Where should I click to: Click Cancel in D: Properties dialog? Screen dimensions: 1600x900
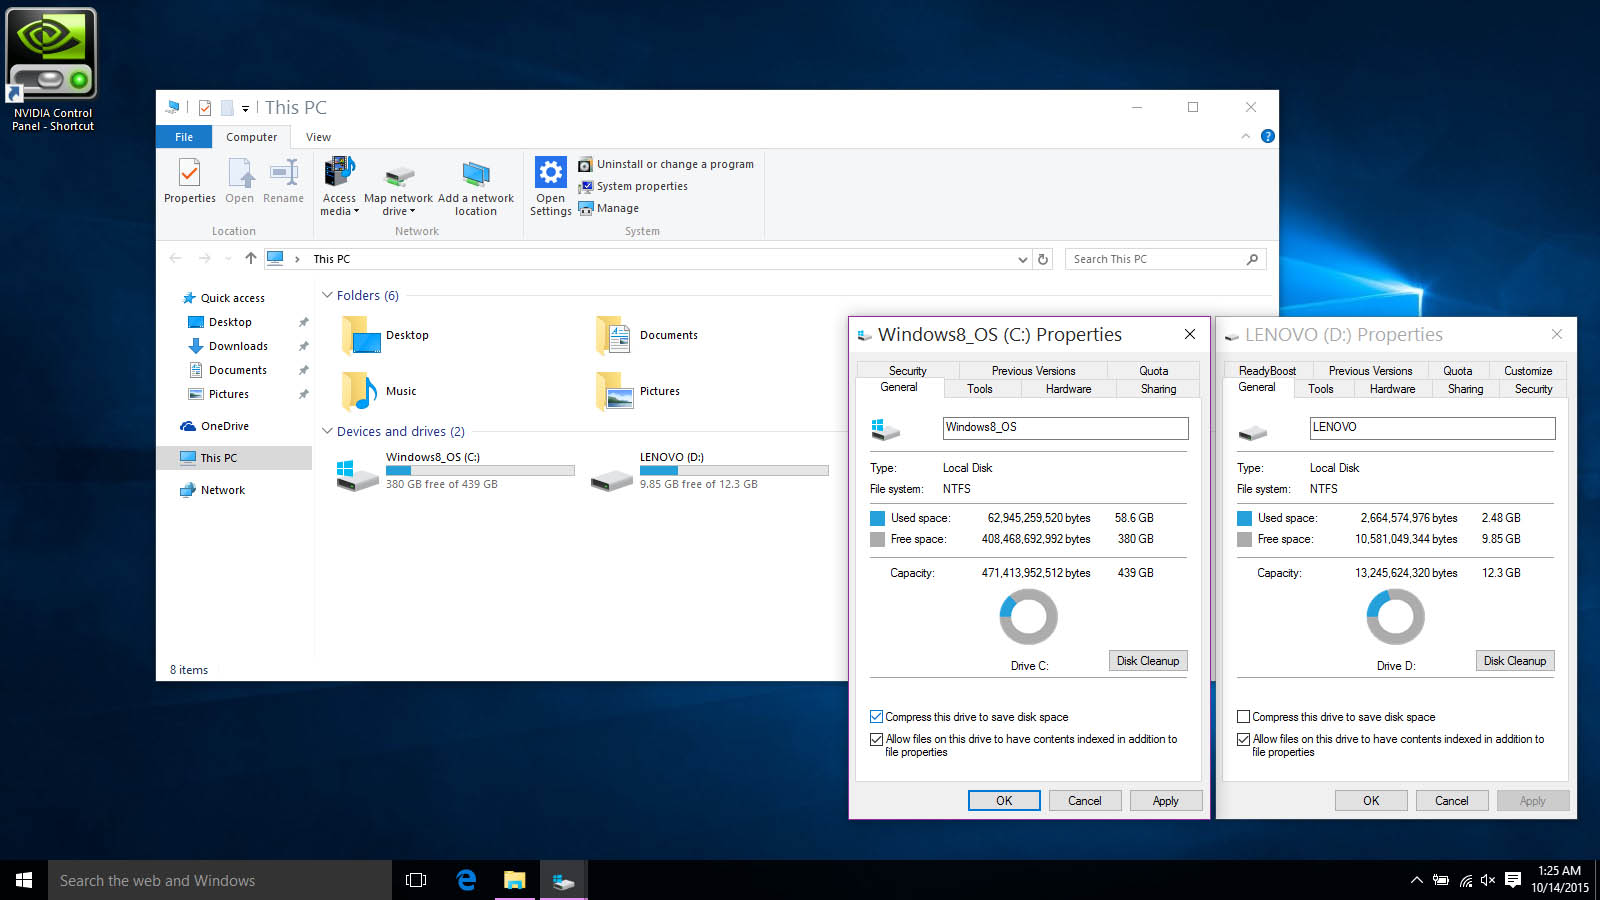[x=1452, y=801]
